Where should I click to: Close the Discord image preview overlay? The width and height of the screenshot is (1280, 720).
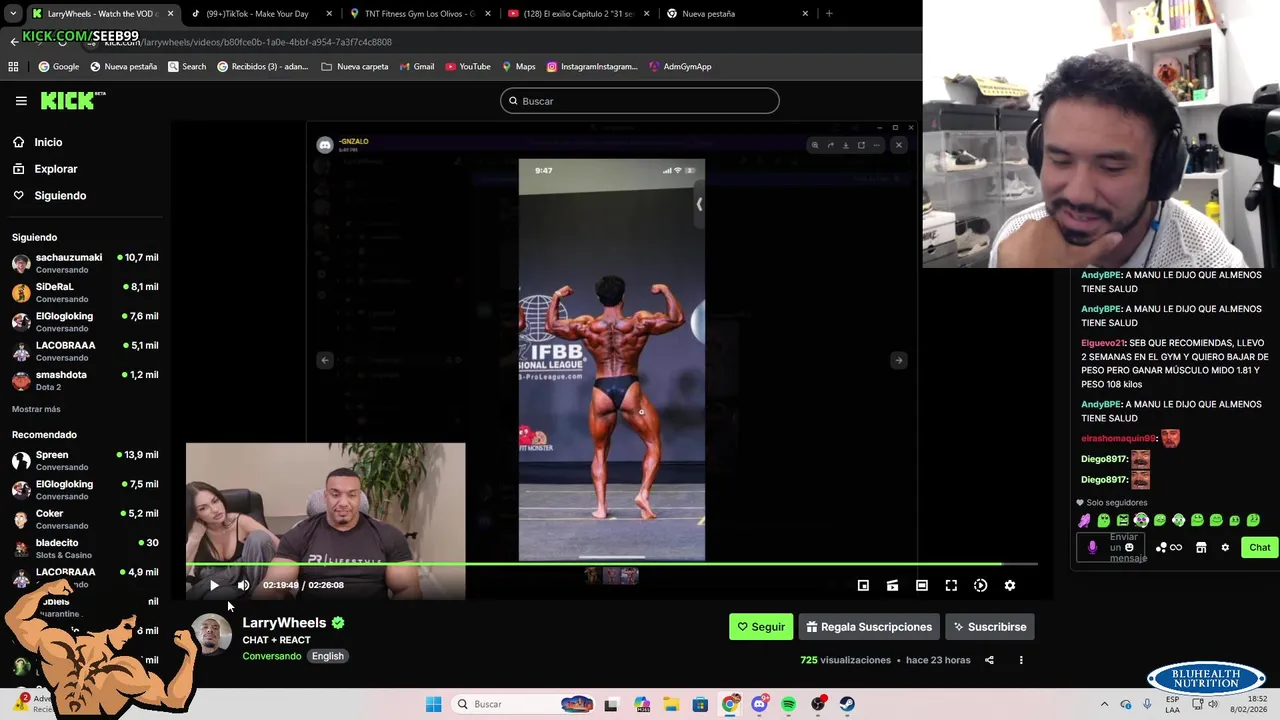coord(898,145)
